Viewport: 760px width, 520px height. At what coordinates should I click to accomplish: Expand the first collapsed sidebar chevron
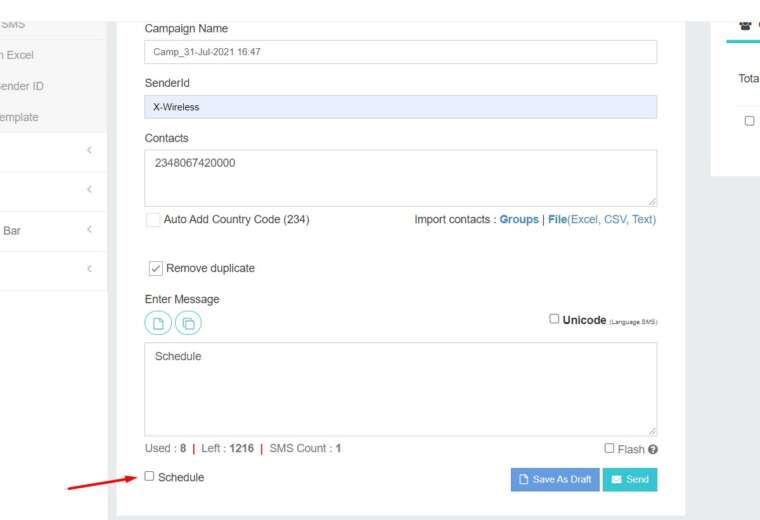[x=89, y=150]
